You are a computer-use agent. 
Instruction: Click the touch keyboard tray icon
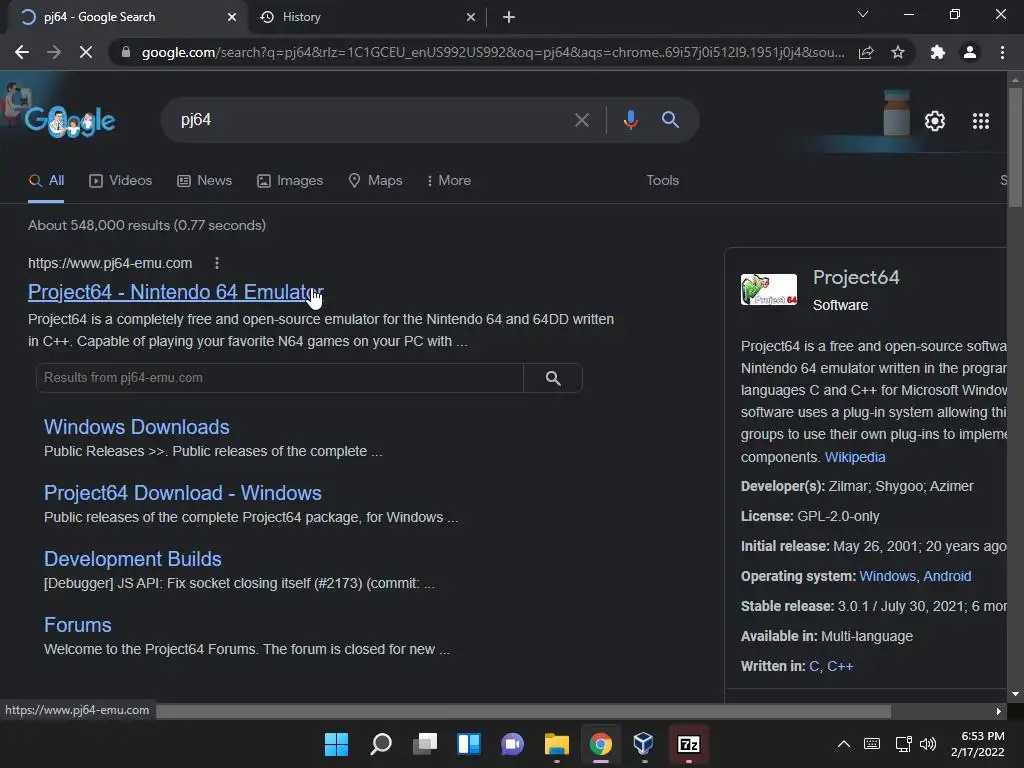(872, 744)
